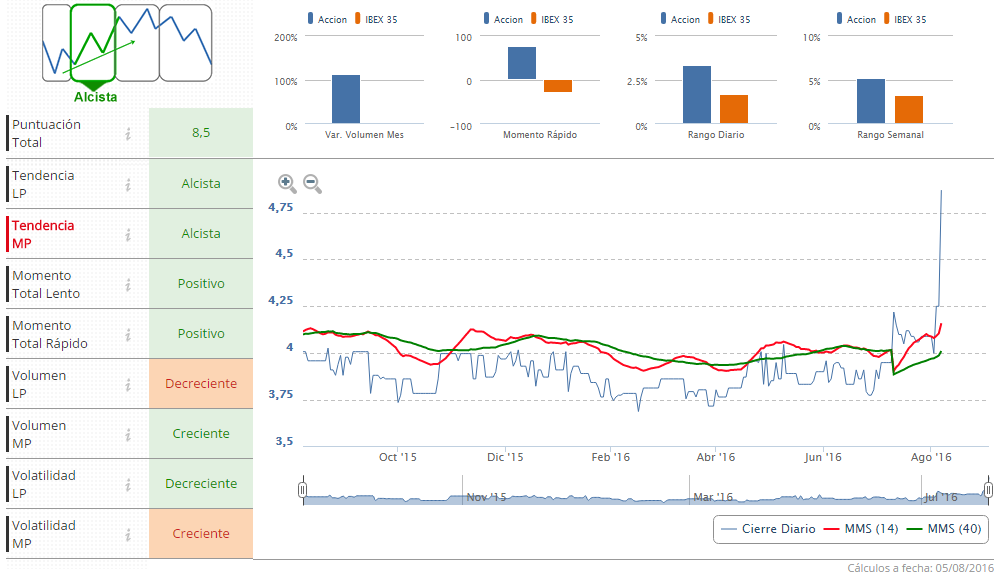Click left handle of the range navigator

[302, 489]
